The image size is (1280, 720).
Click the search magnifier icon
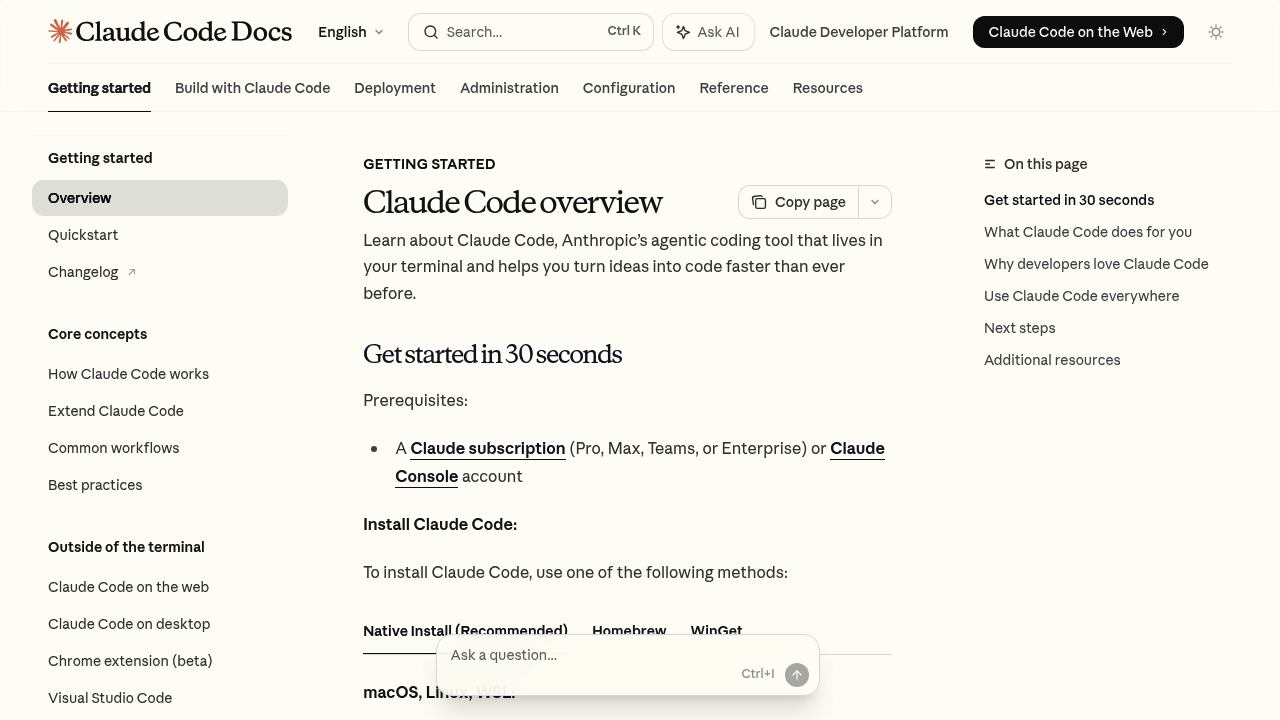coord(431,32)
